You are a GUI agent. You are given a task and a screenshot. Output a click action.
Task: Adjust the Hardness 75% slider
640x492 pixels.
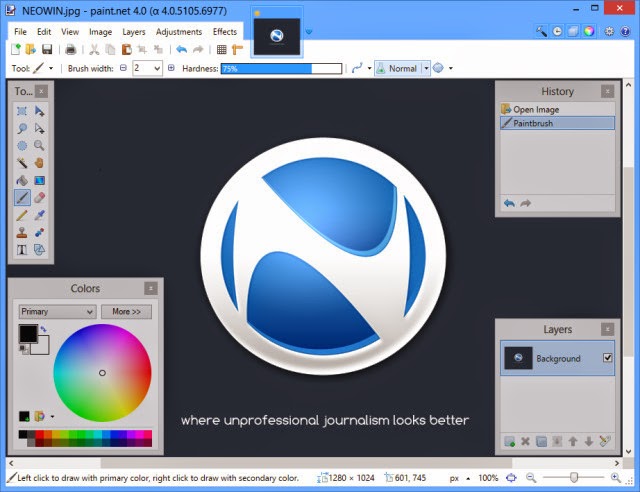(281, 69)
